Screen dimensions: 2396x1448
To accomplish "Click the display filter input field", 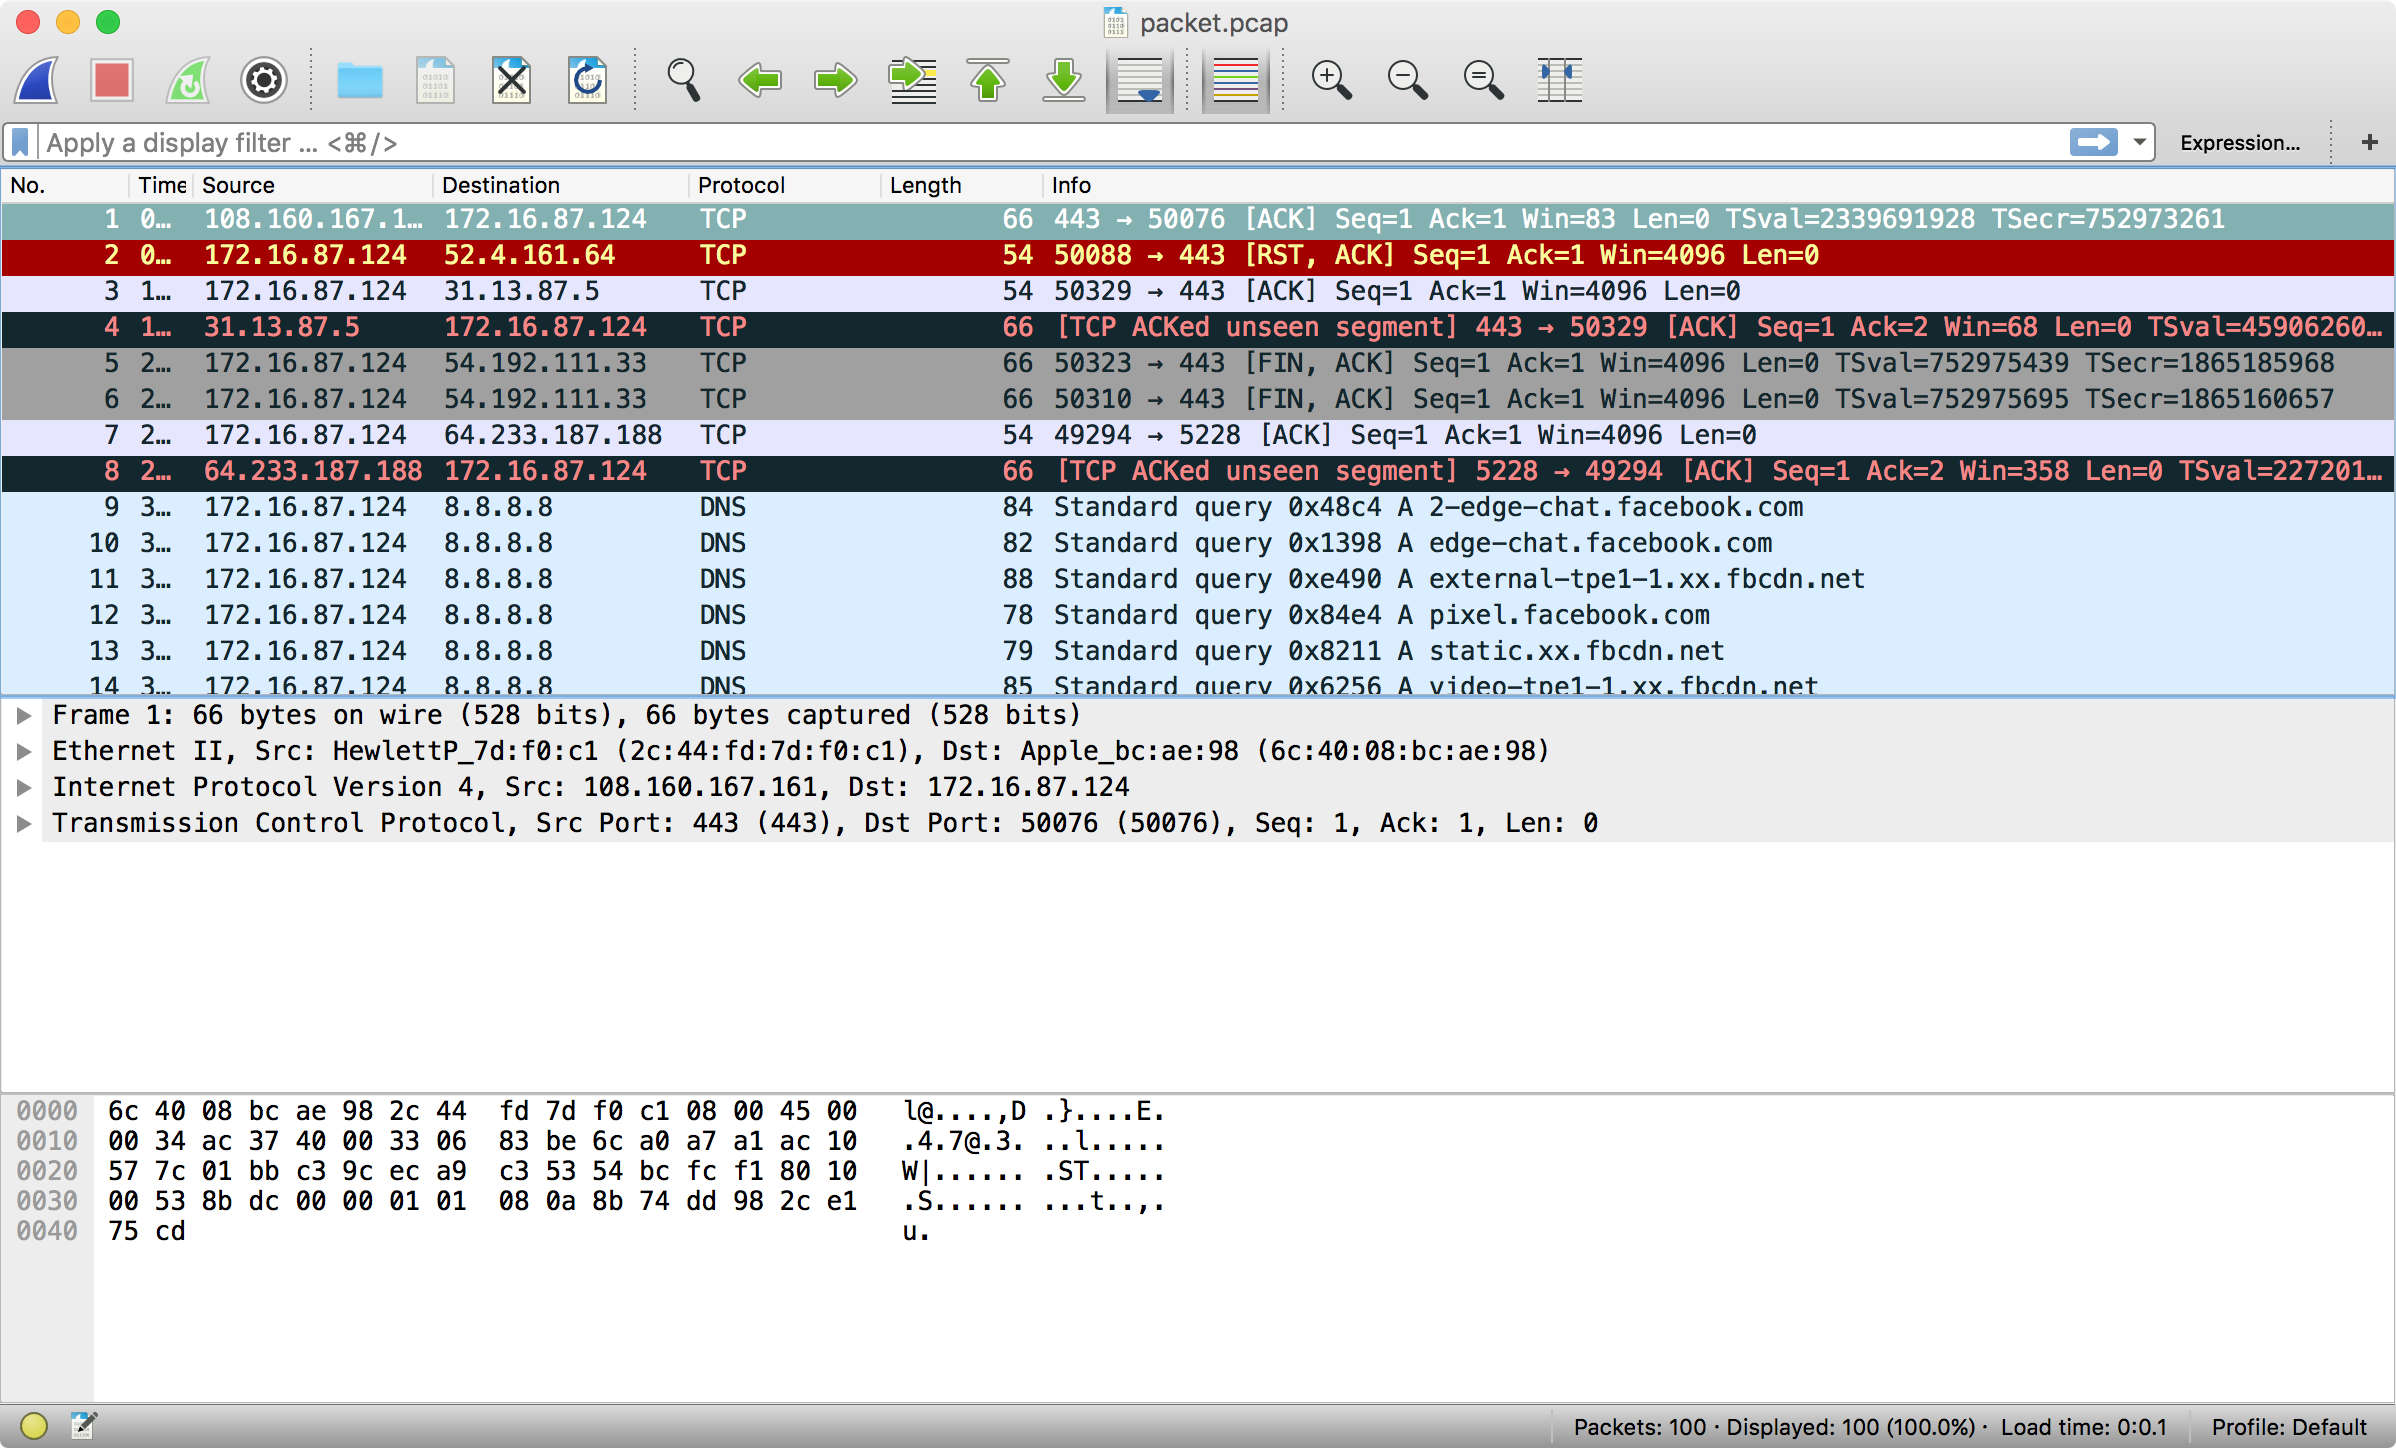I will [1000, 142].
